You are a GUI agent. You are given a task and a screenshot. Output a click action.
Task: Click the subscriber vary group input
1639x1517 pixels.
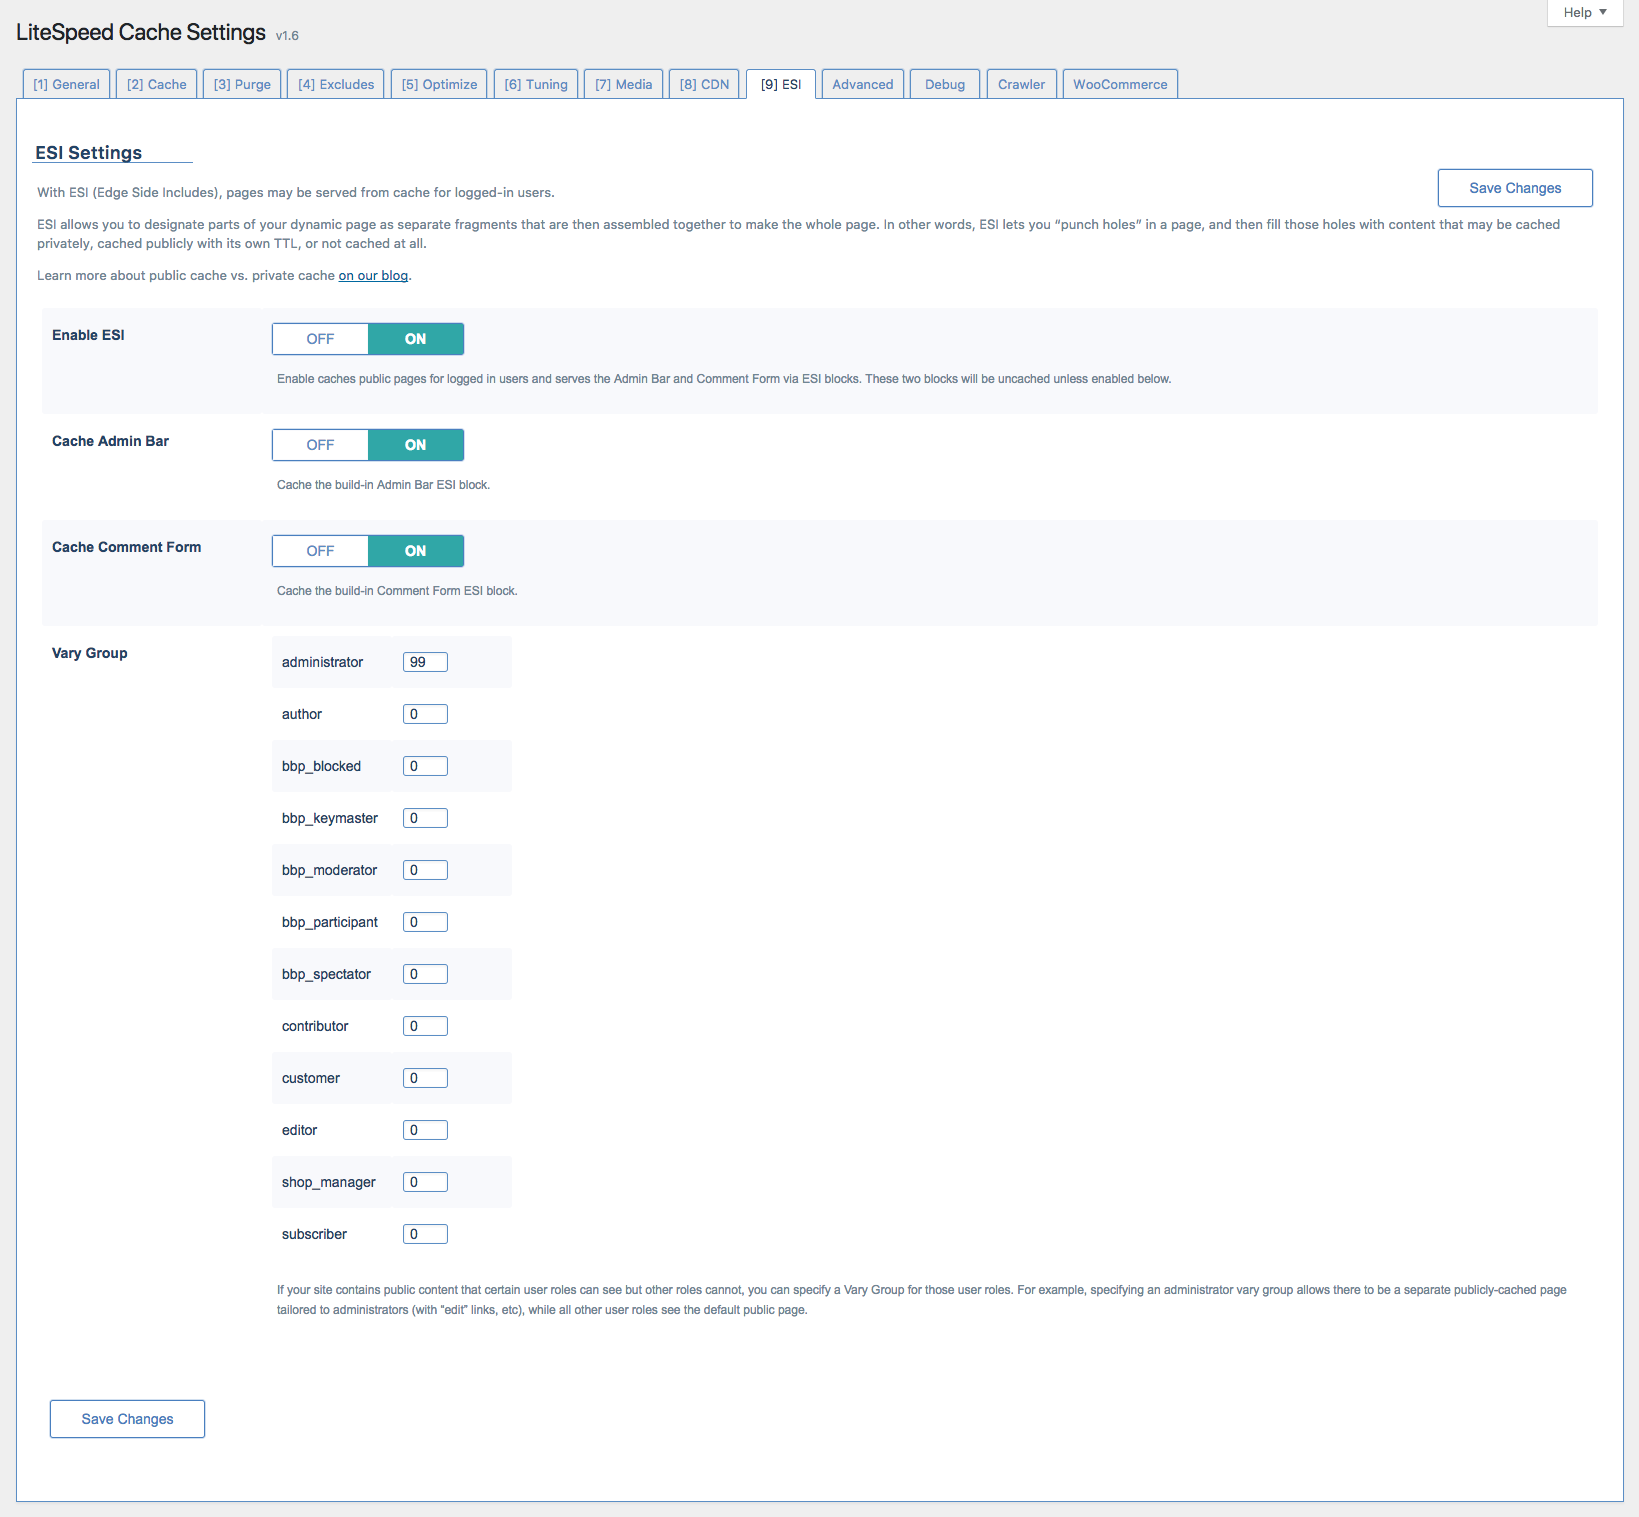pos(425,1234)
